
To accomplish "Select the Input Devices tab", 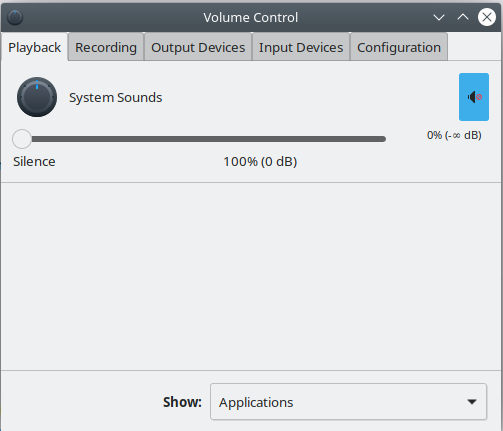I will [301, 47].
